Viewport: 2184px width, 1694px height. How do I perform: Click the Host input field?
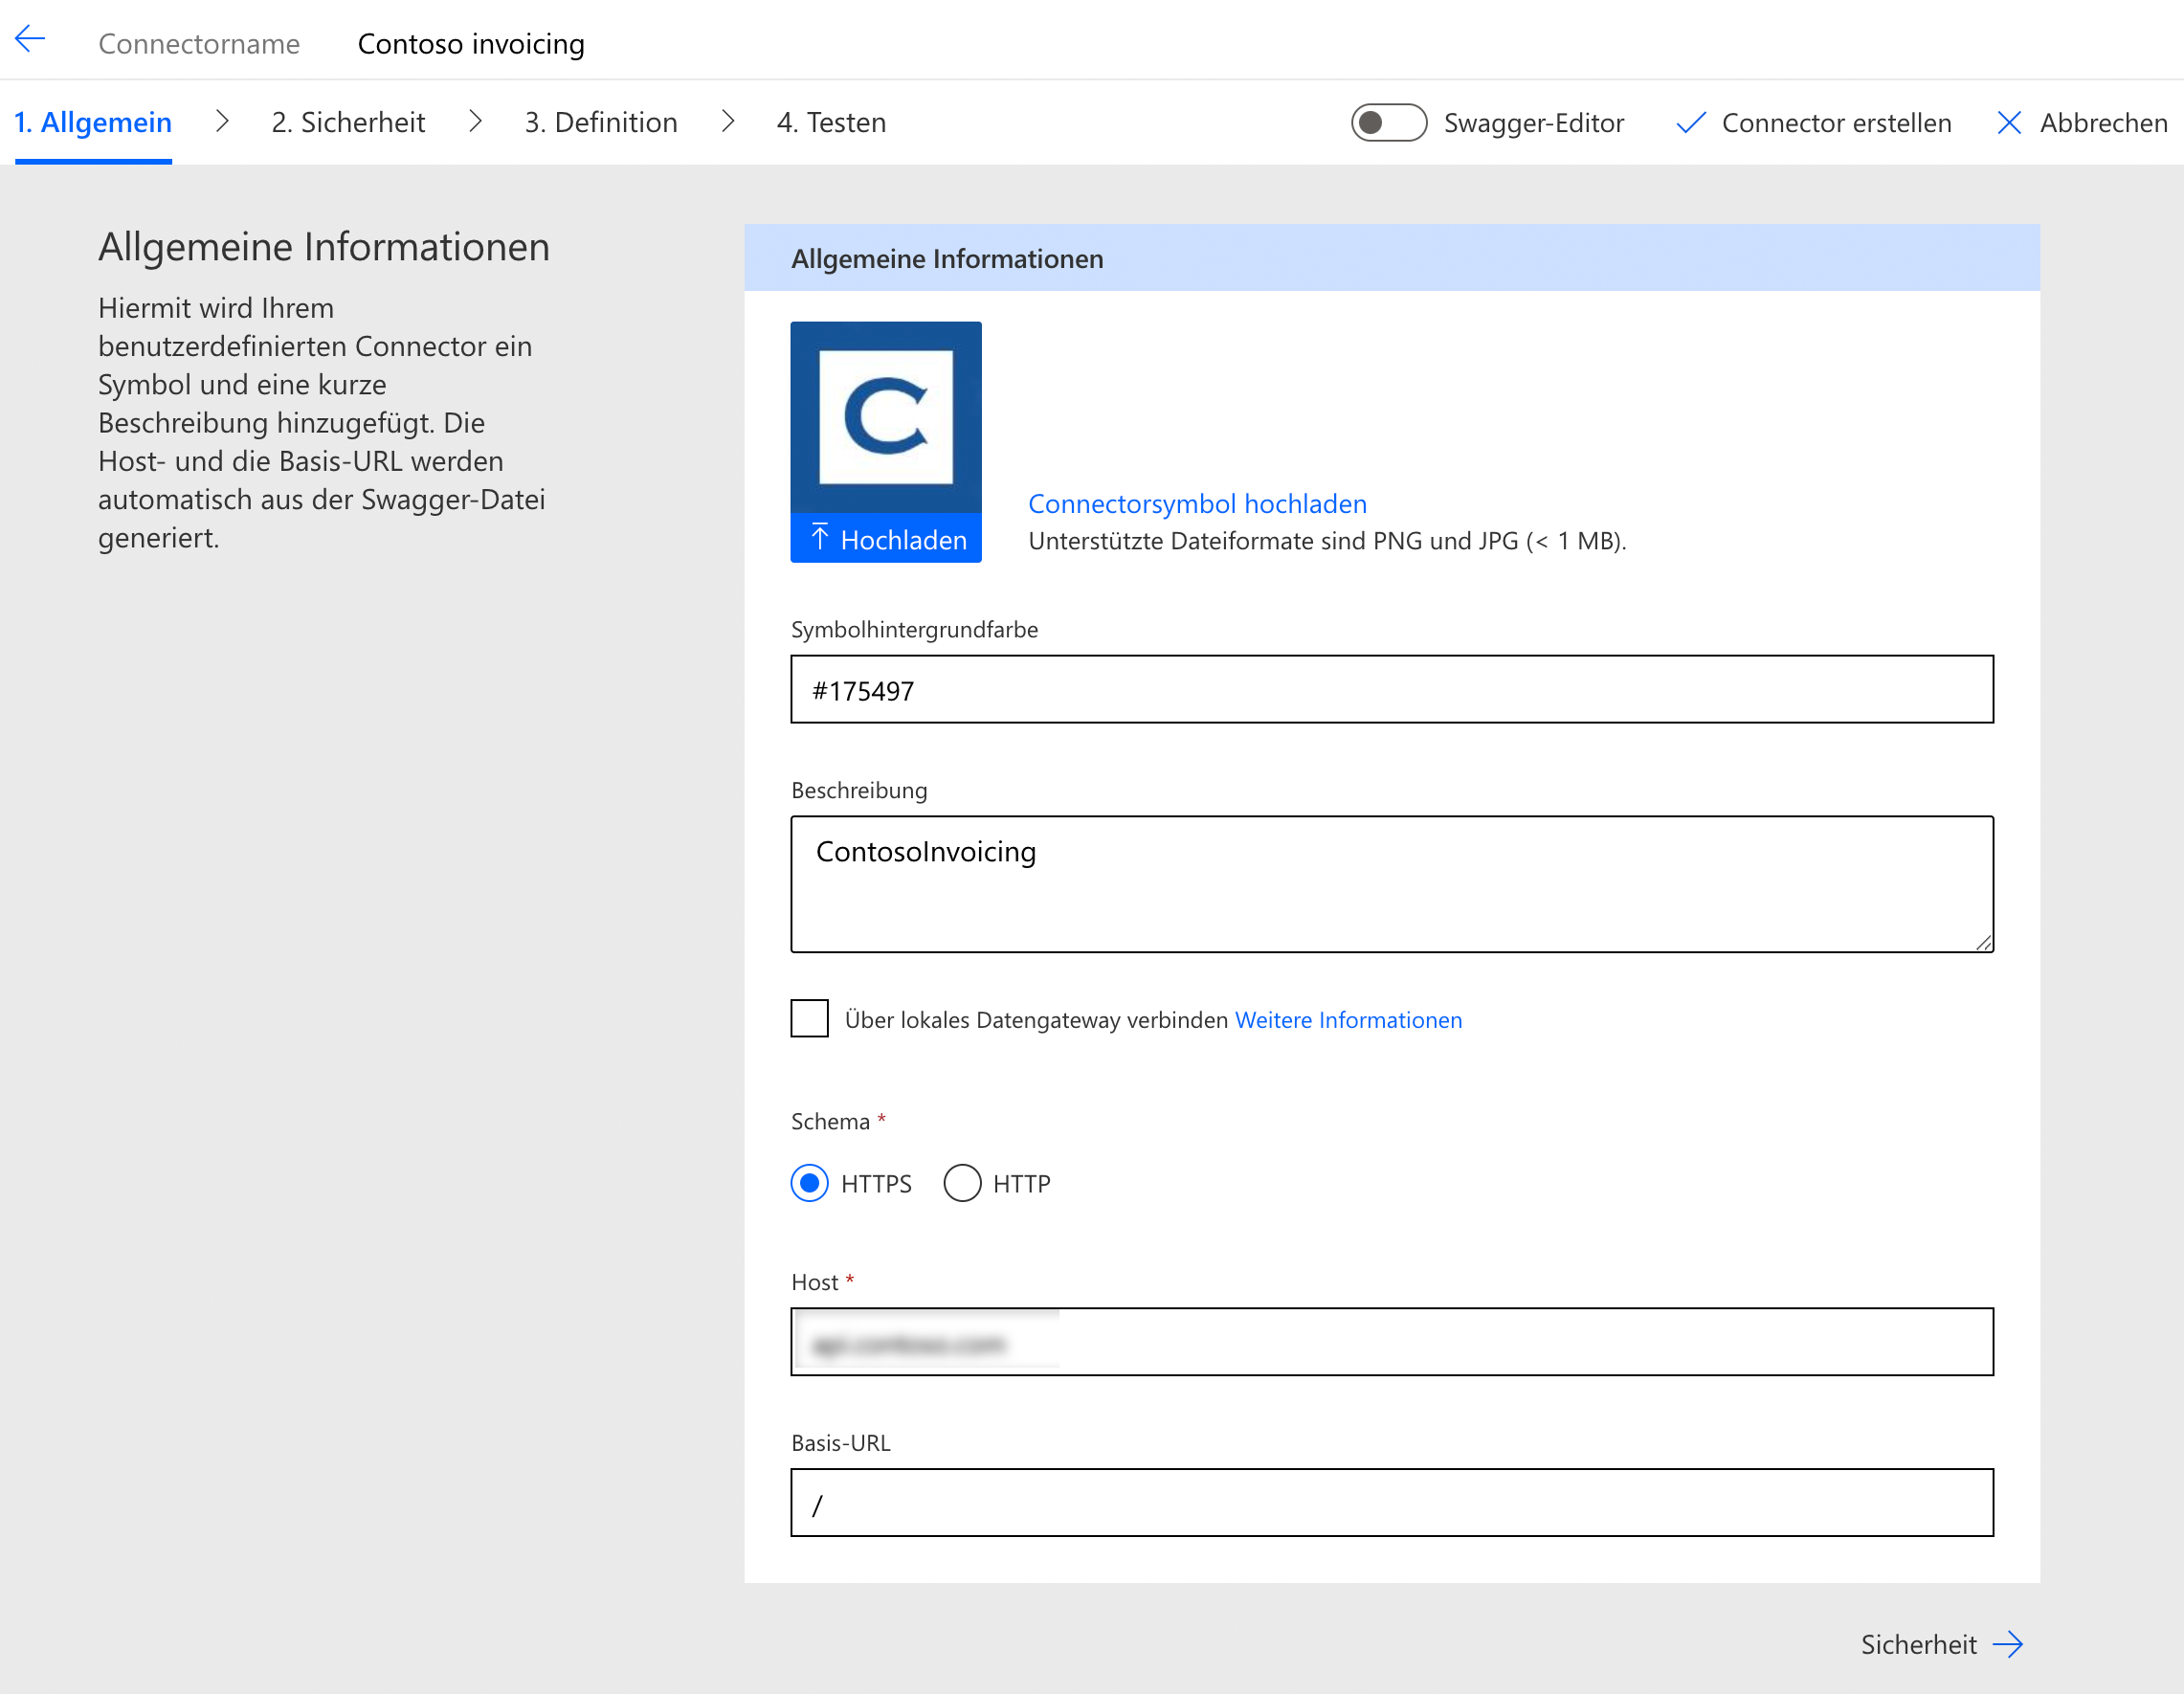pyautogui.click(x=1392, y=1342)
